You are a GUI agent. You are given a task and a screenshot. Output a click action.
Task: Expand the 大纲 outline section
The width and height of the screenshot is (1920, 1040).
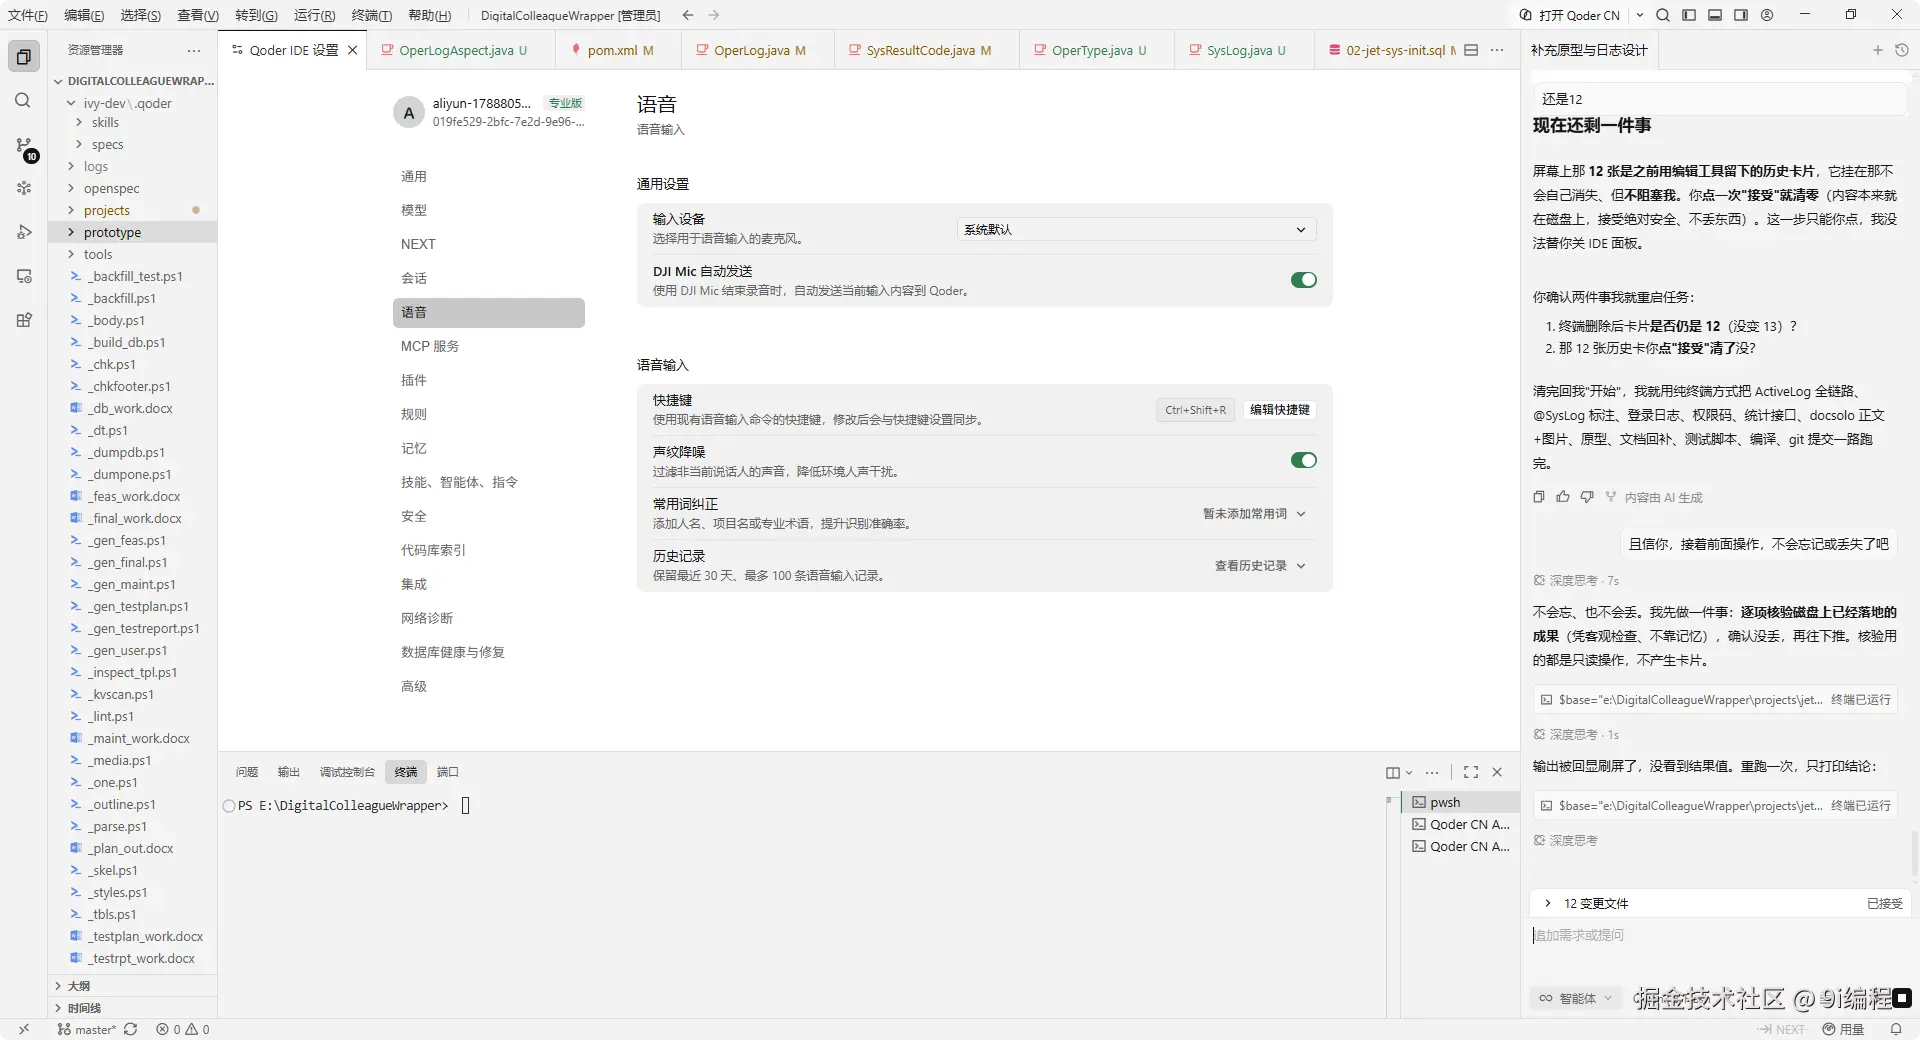coord(132,986)
